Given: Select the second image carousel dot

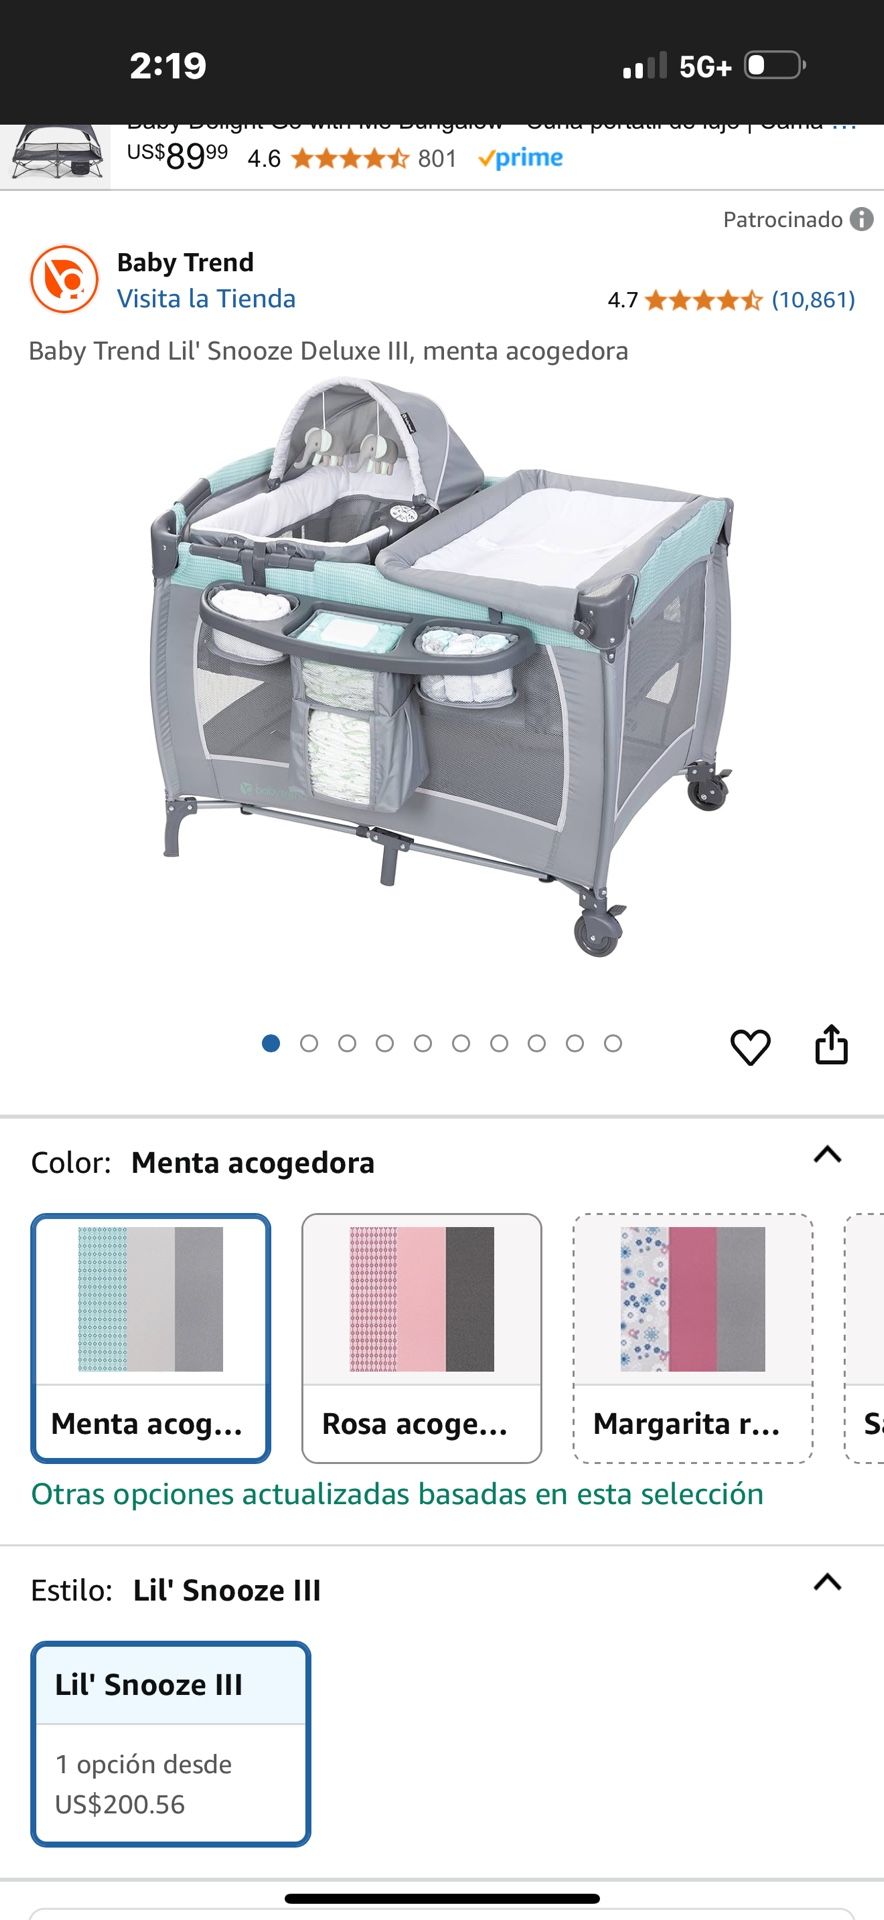Looking at the screenshot, I should 309,1043.
